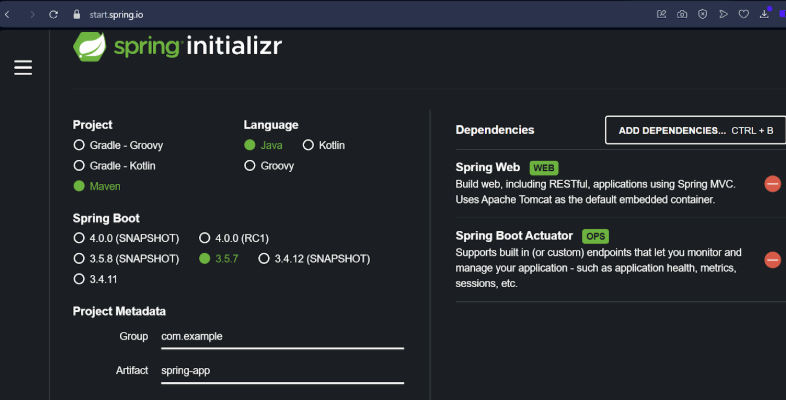Remove the Spring Web dependency
The image size is (786, 400).
[x=772, y=184]
